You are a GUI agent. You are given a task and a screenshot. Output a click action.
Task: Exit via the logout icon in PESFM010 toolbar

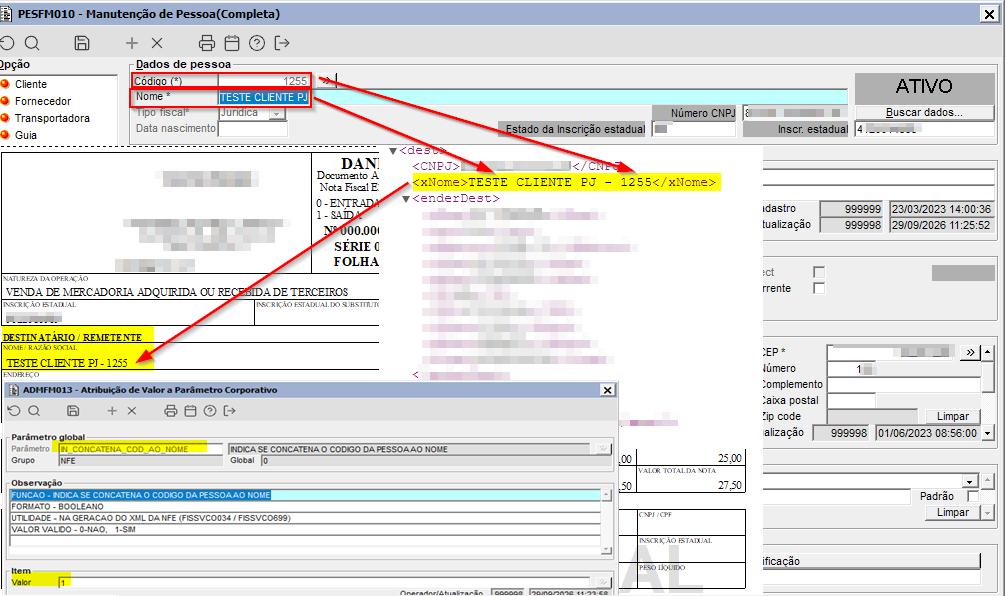coord(282,43)
